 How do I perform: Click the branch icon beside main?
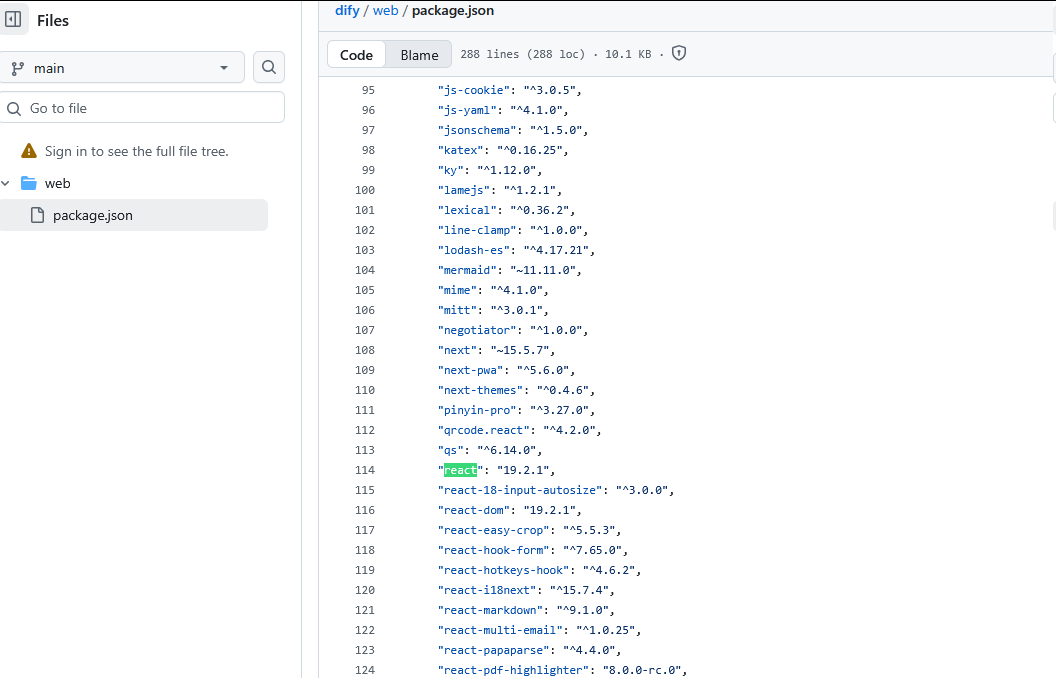click(18, 66)
